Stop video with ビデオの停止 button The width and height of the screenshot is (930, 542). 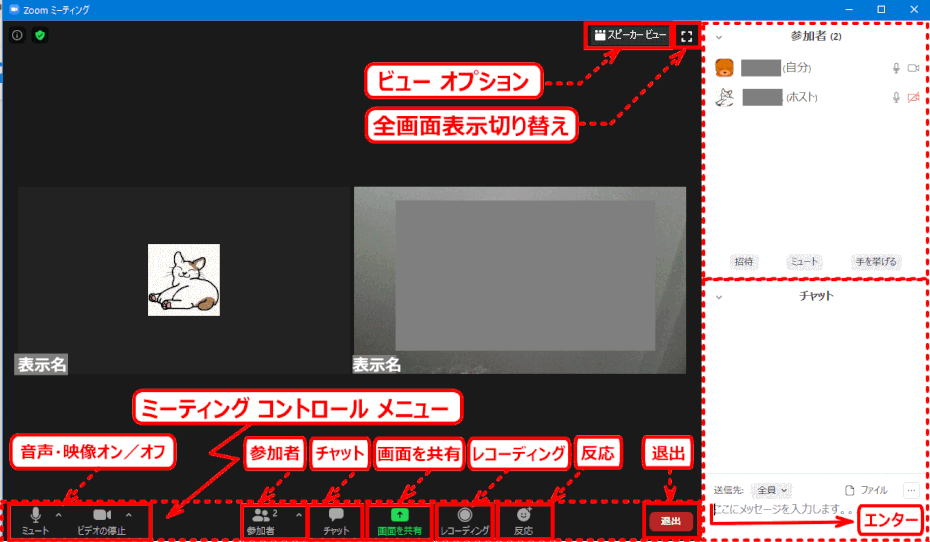tap(101, 520)
